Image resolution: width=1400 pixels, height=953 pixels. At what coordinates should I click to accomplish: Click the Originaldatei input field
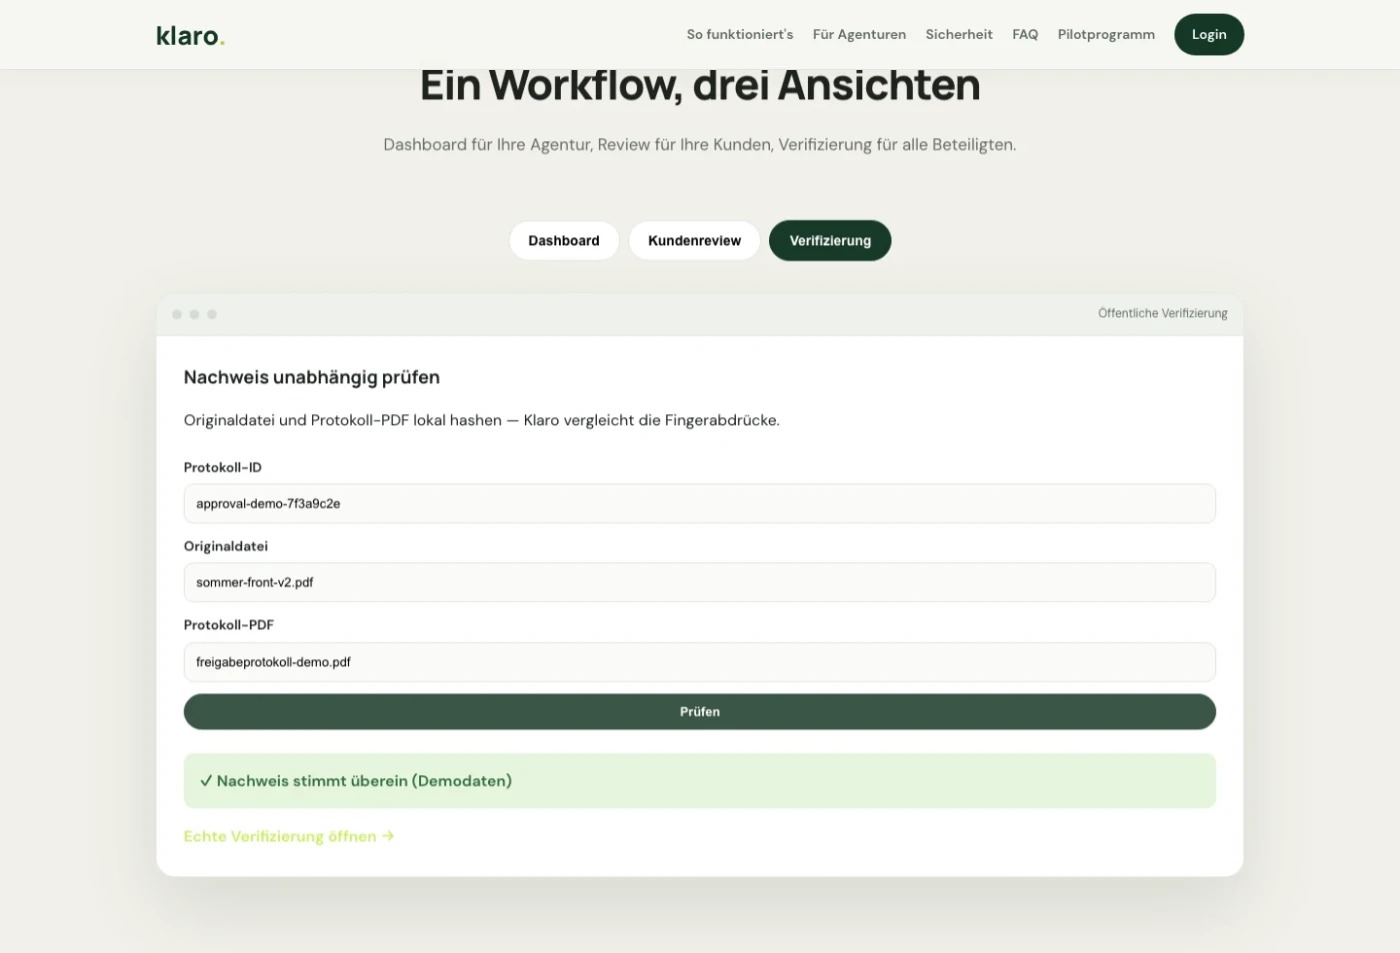700,582
